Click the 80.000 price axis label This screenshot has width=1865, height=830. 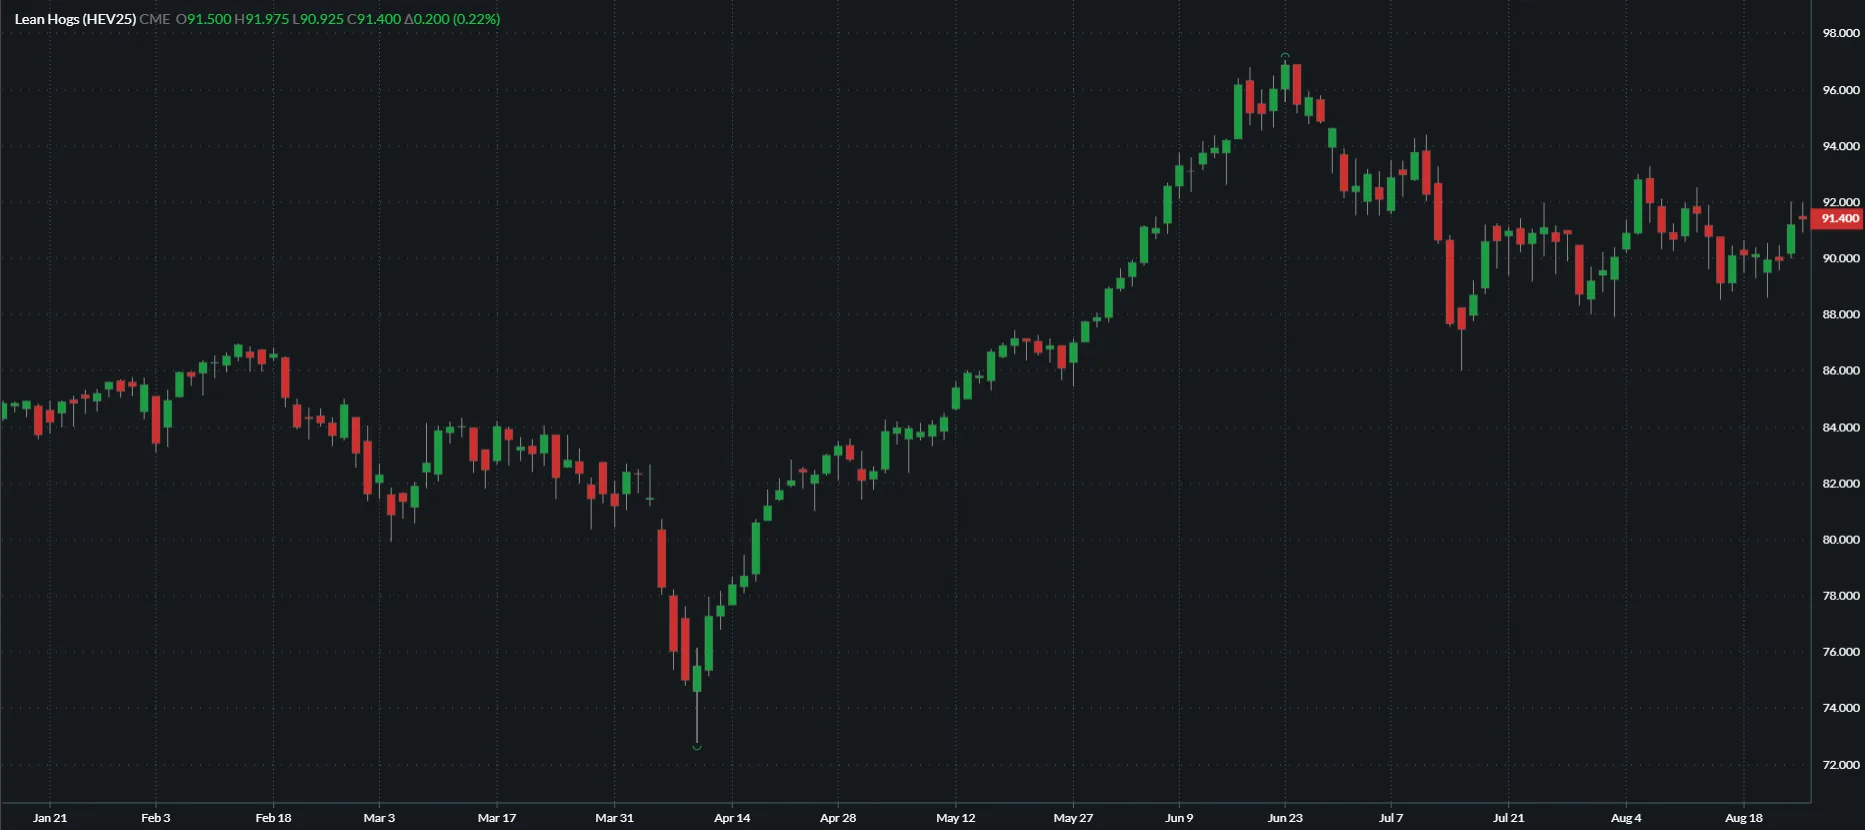(1840, 539)
